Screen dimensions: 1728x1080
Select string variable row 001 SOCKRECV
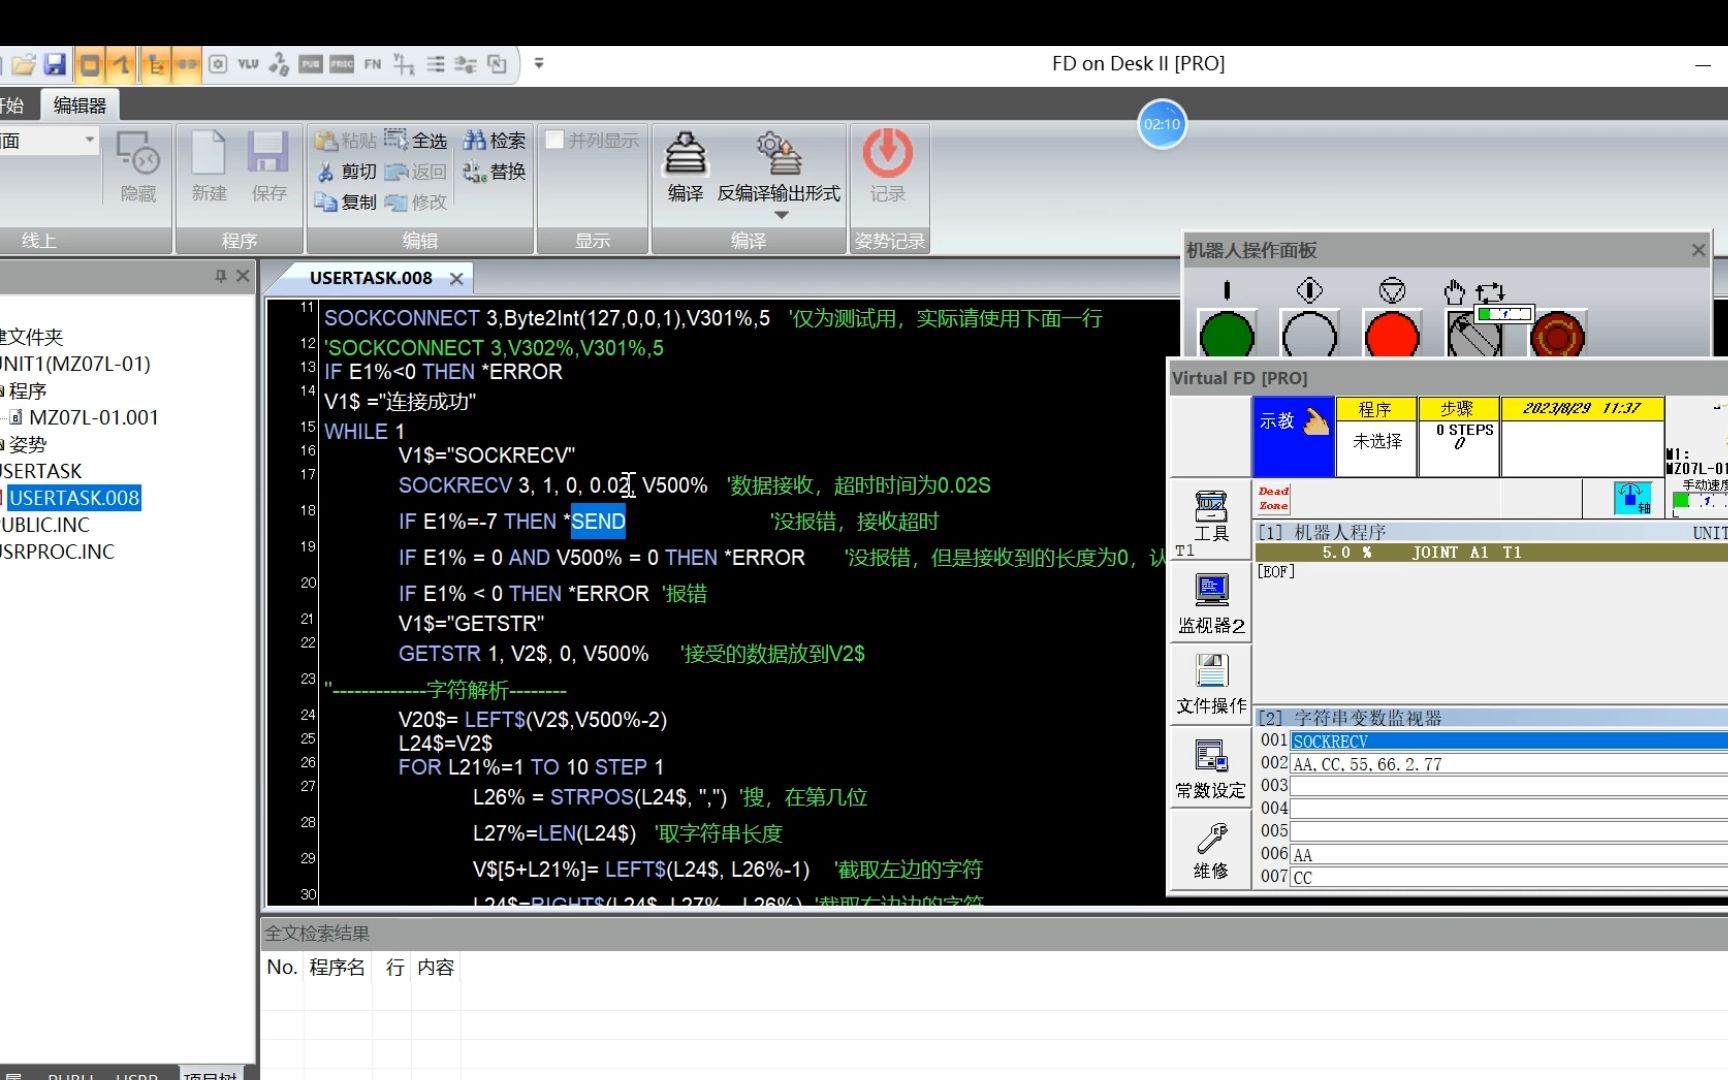[1508, 741]
